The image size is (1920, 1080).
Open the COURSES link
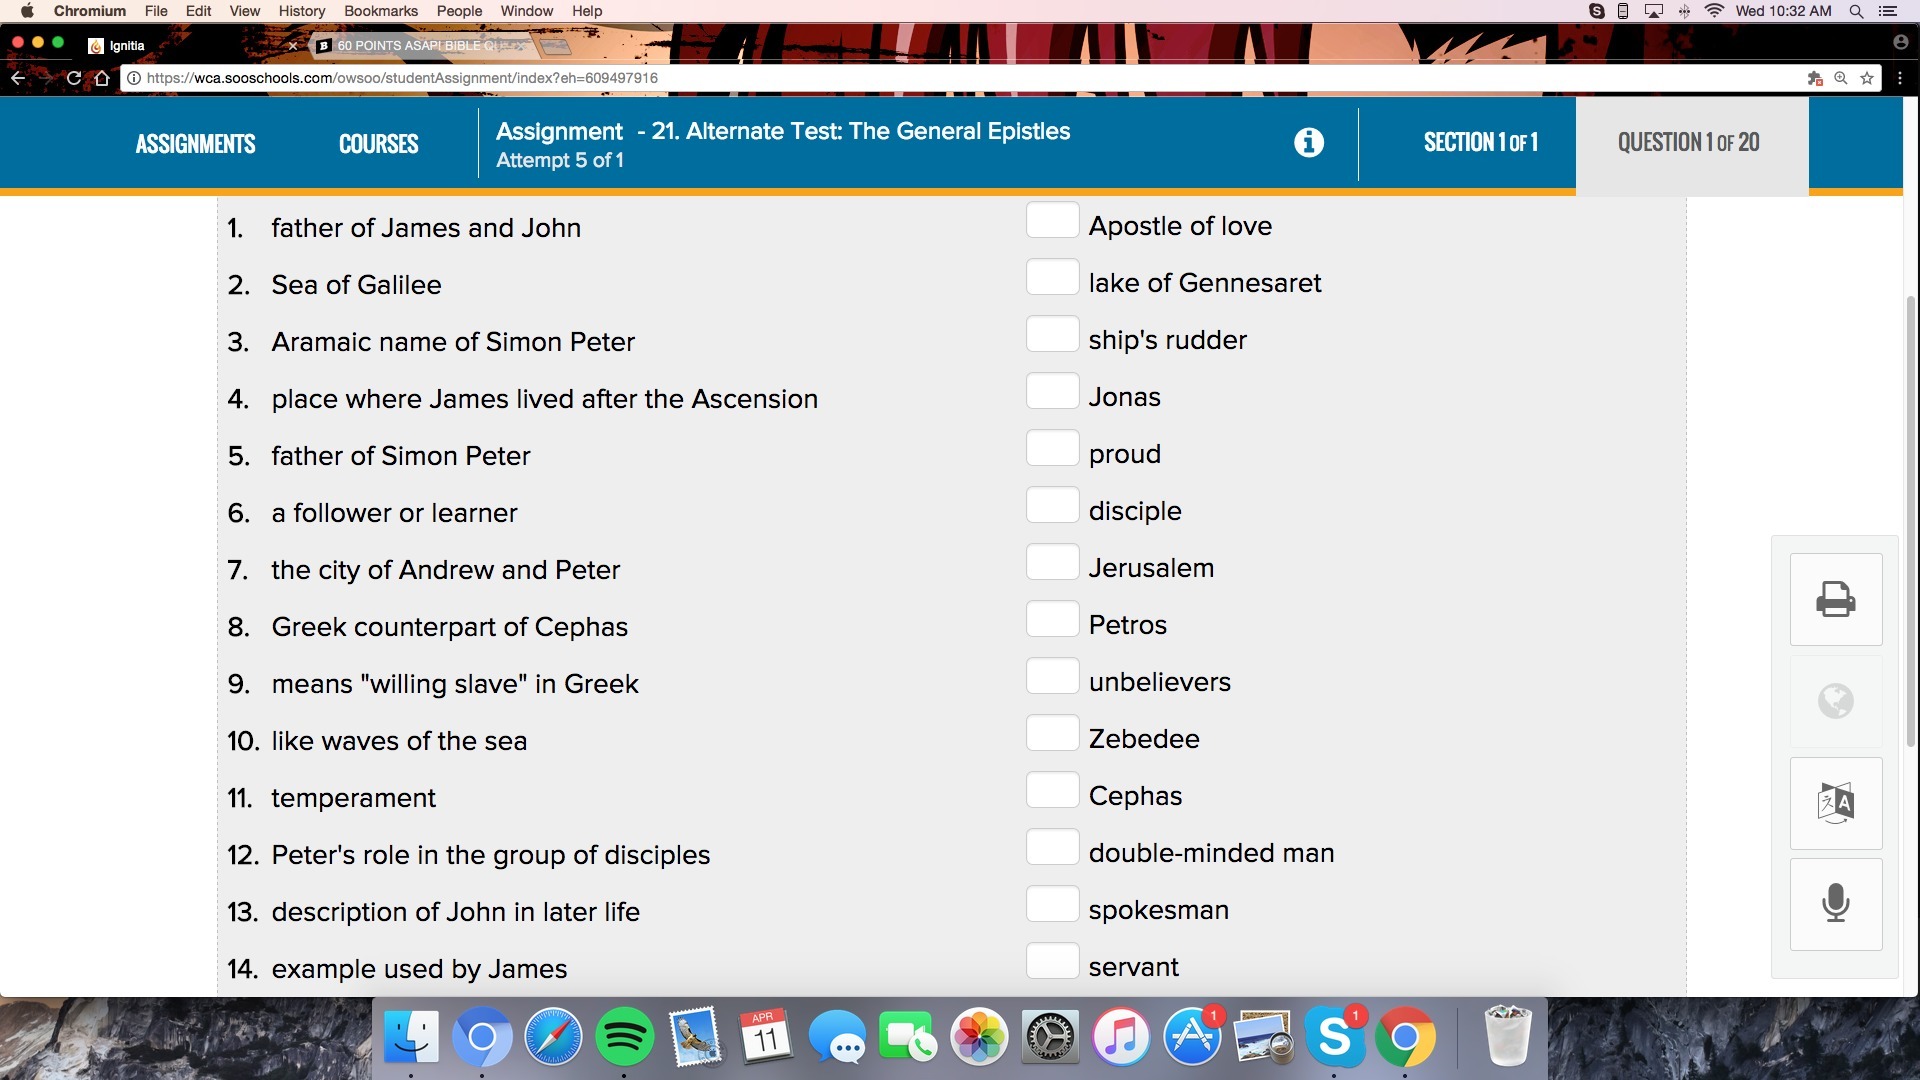click(378, 144)
